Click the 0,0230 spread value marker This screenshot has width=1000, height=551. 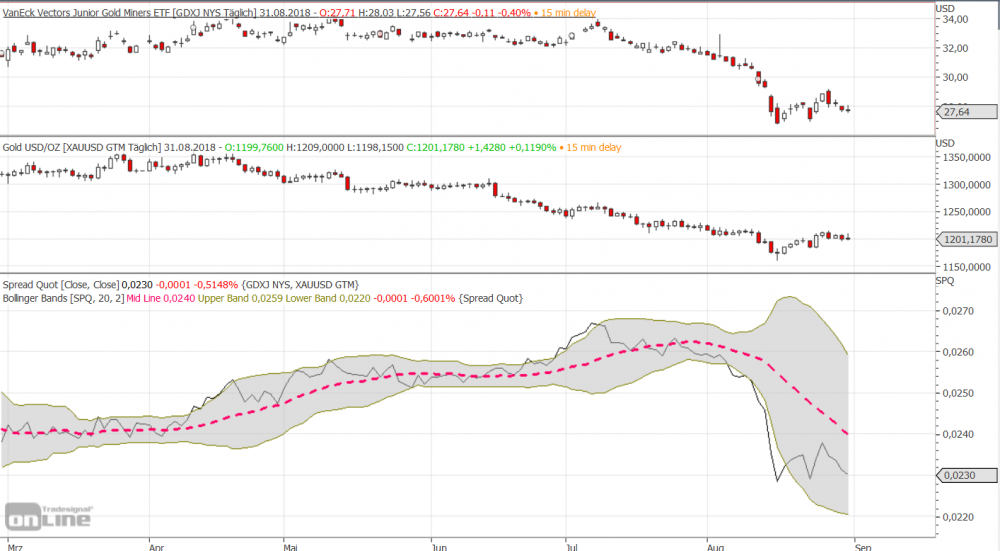(x=966, y=475)
